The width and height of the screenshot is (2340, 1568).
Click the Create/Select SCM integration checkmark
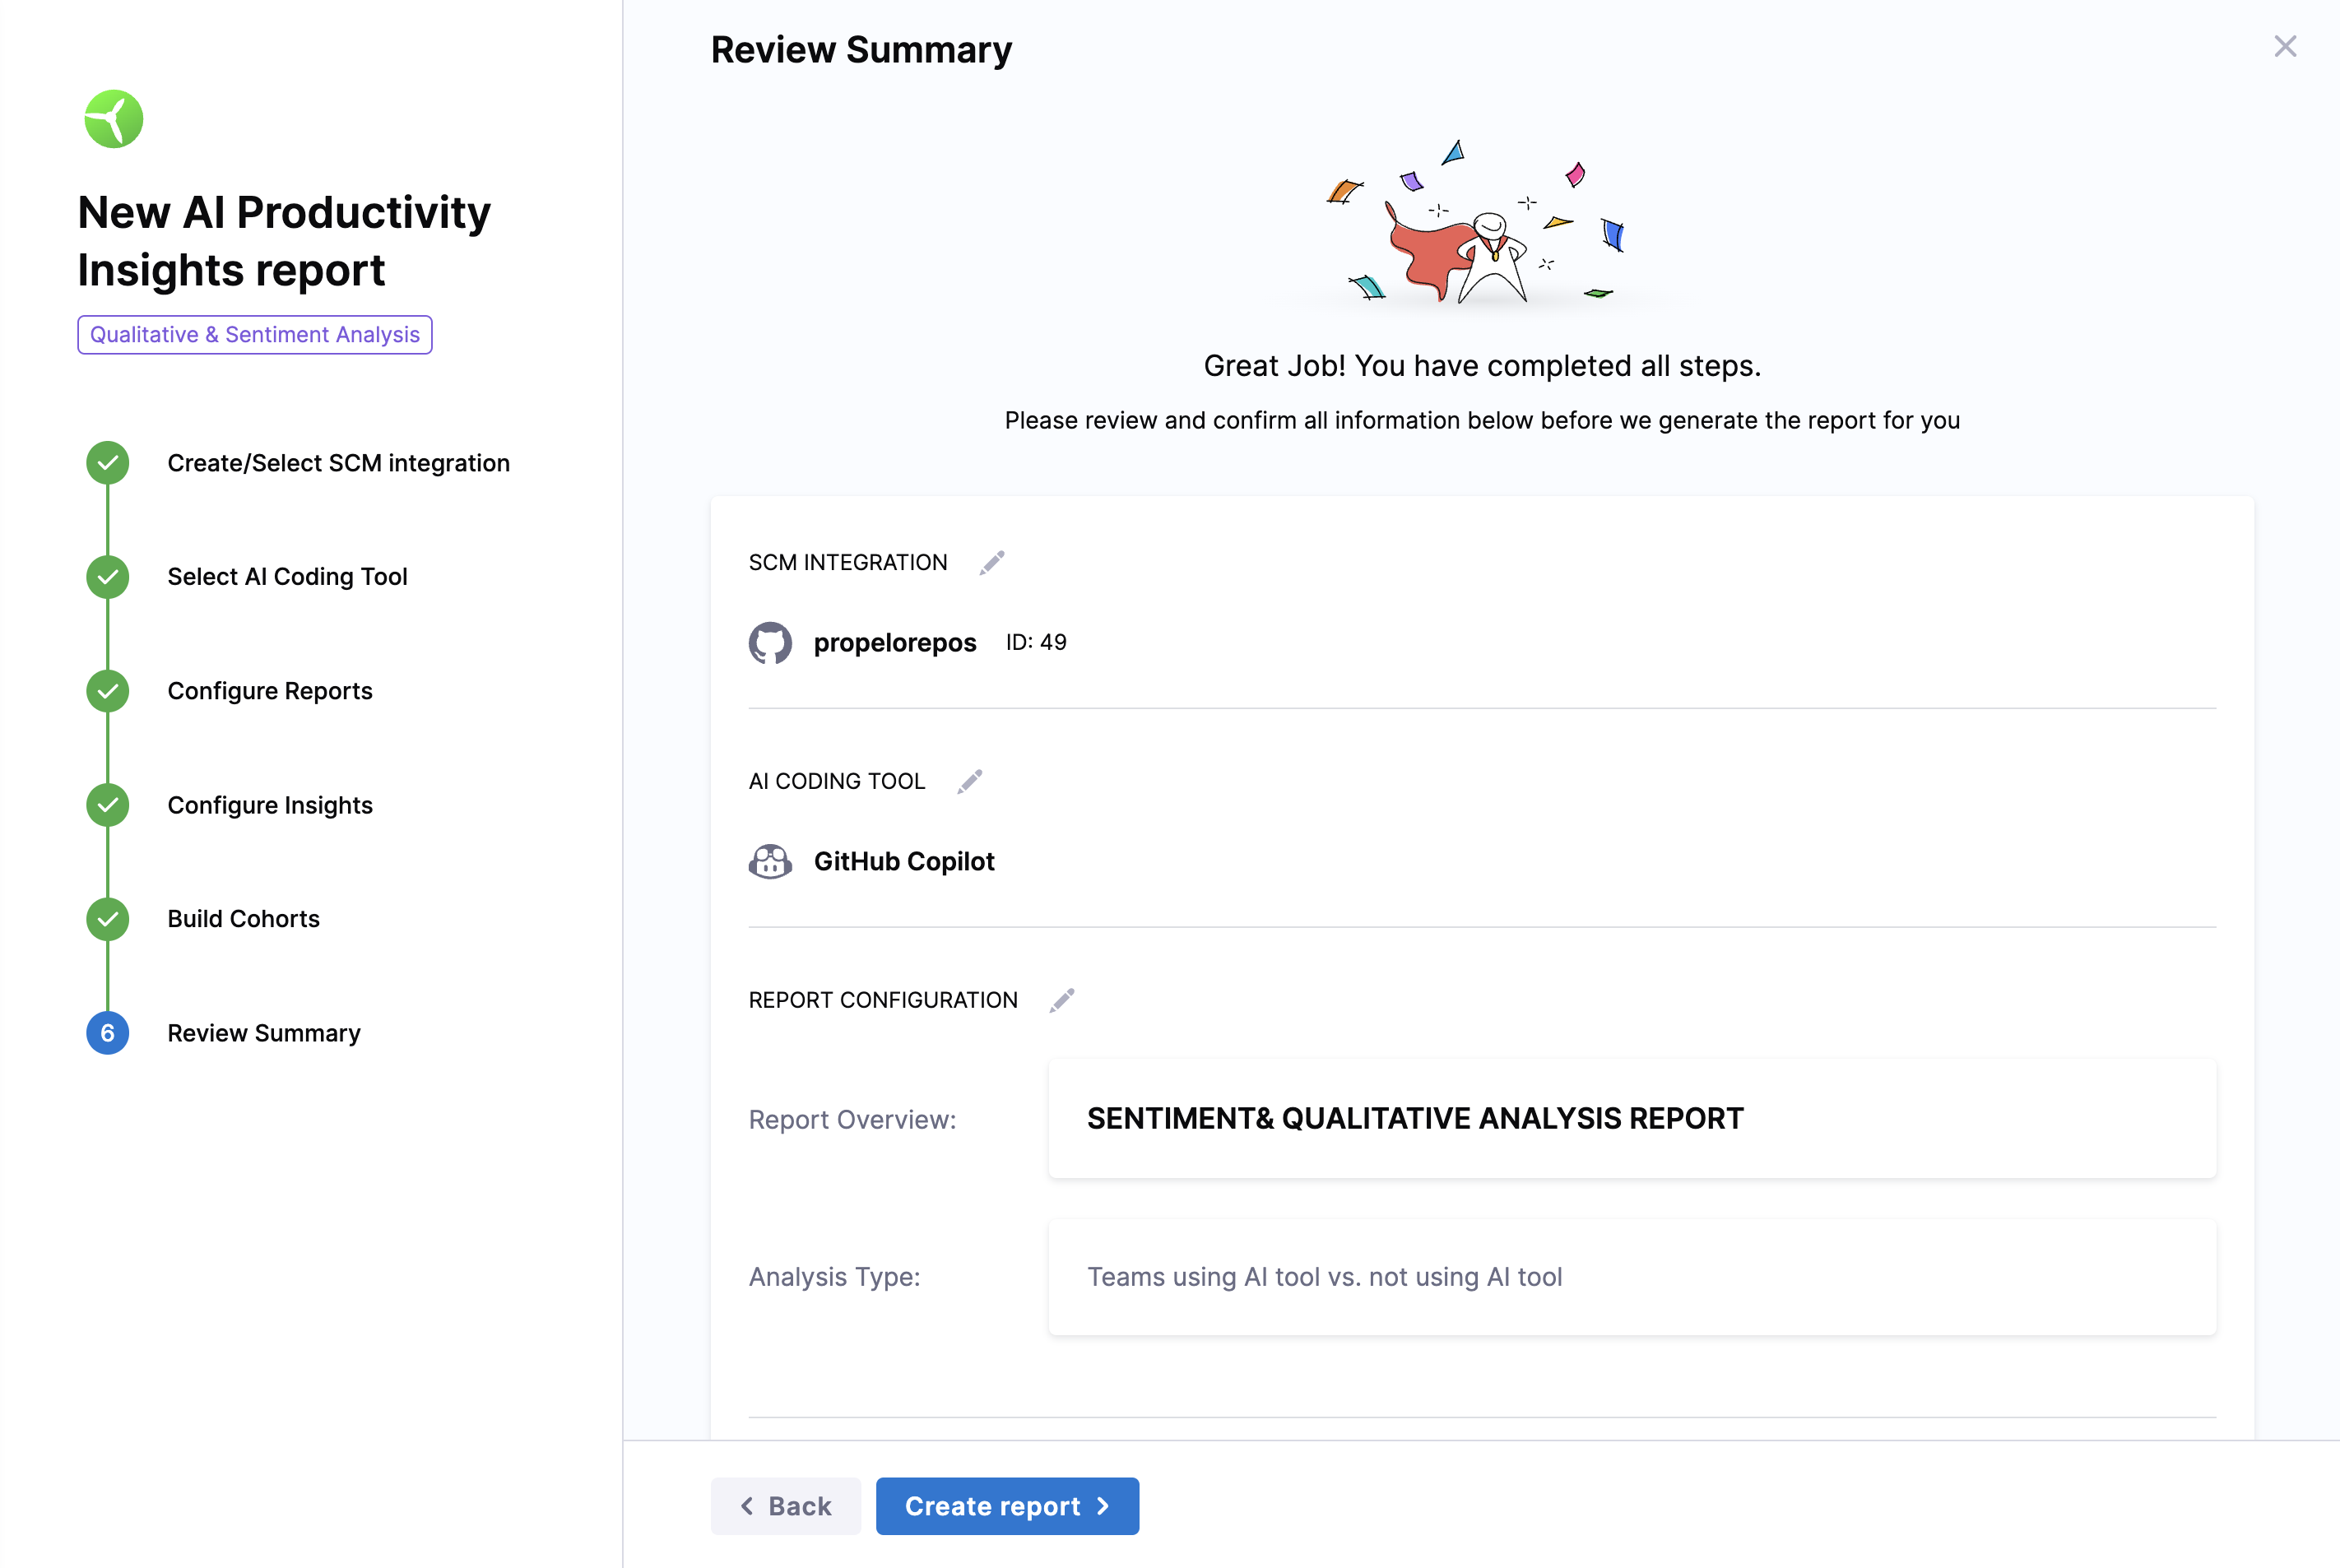click(108, 463)
